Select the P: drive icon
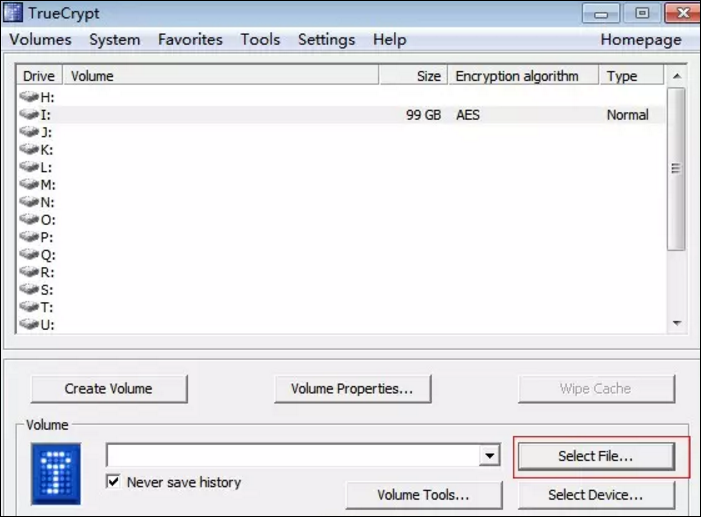This screenshot has width=701, height=517. coord(29,237)
